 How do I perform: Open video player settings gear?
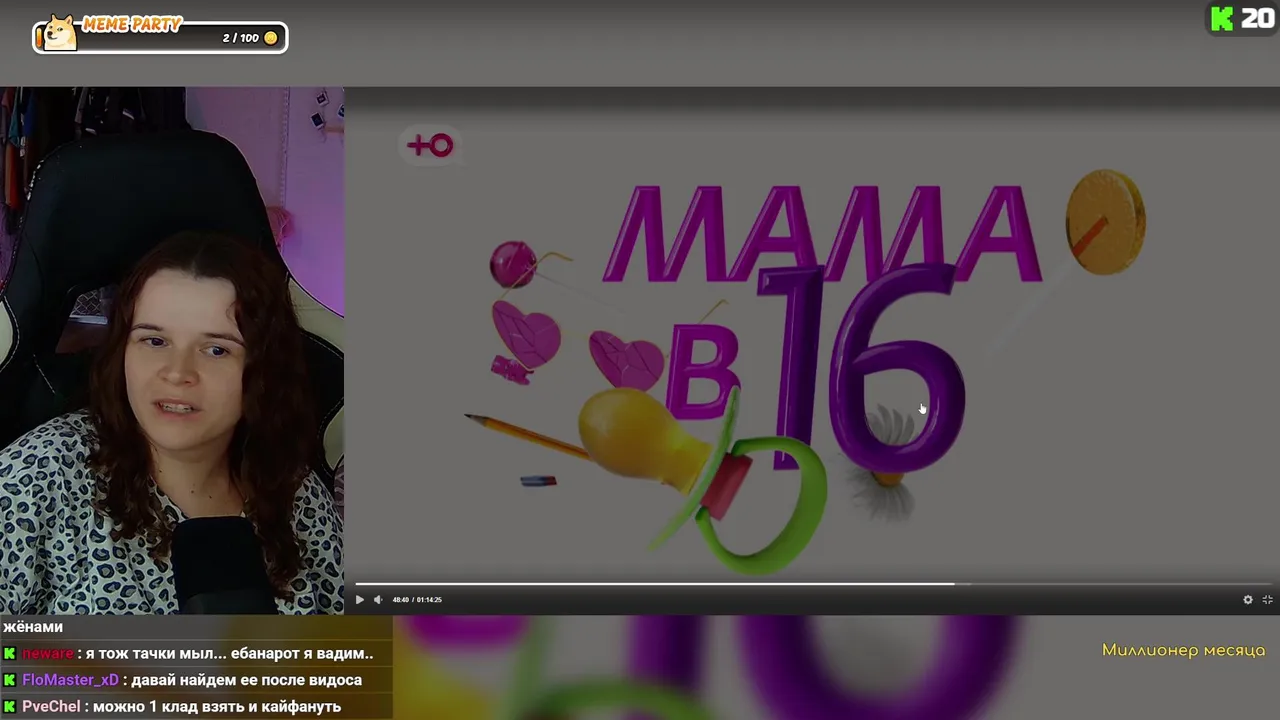[1248, 600]
